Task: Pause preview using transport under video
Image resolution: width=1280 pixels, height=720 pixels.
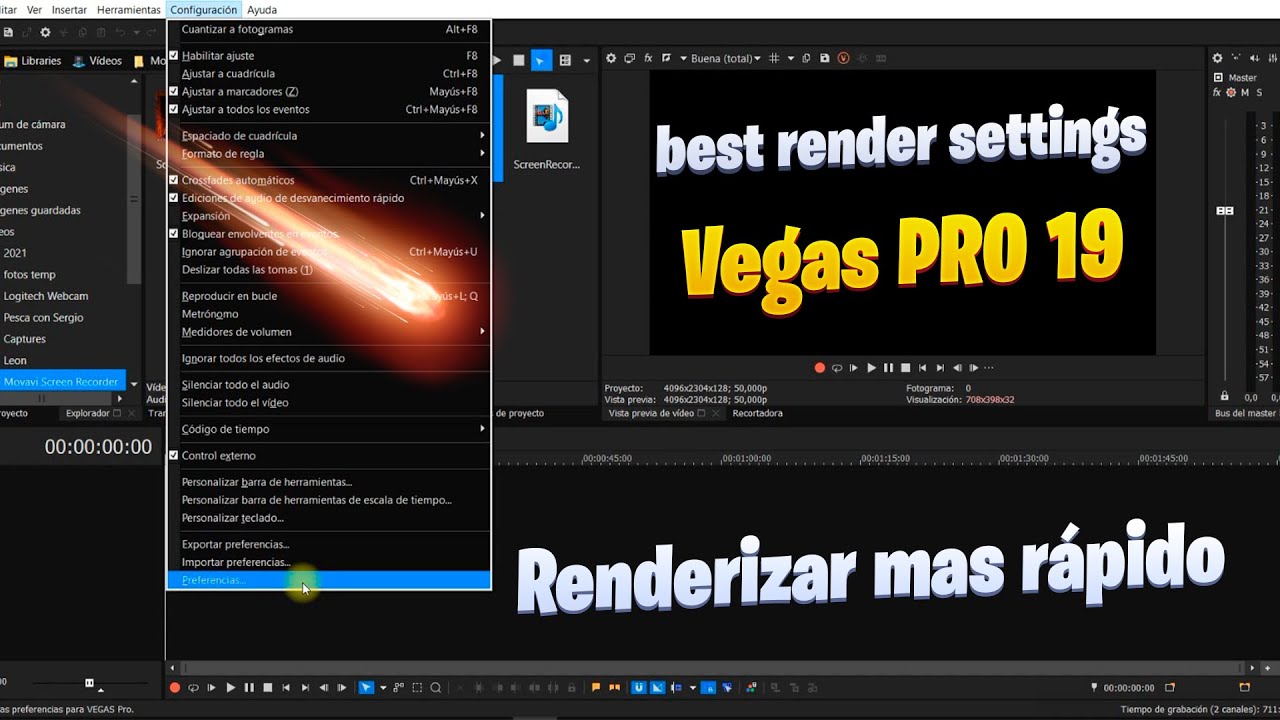Action: pos(888,368)
